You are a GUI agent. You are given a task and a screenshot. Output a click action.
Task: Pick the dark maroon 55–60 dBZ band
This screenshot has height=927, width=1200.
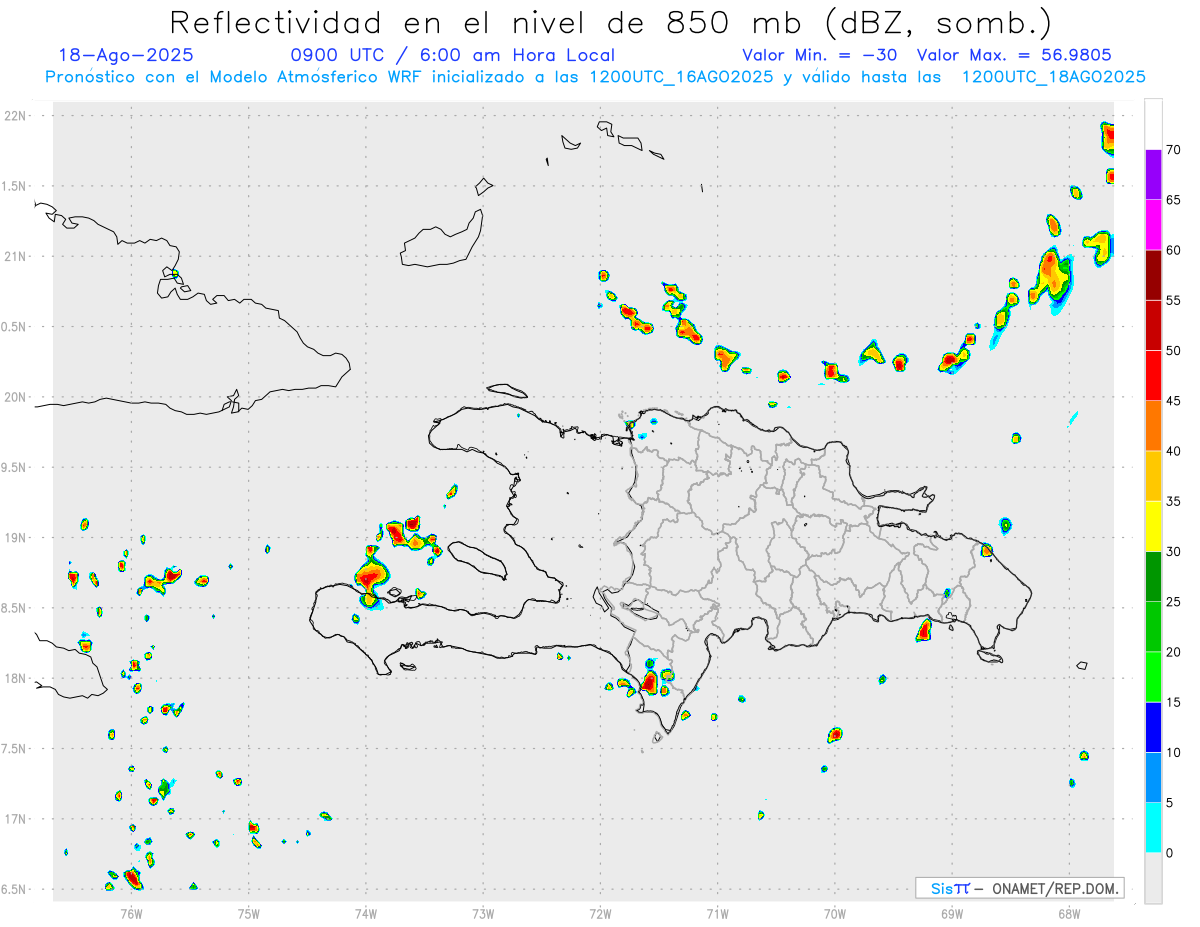(x=1153, y=275)
